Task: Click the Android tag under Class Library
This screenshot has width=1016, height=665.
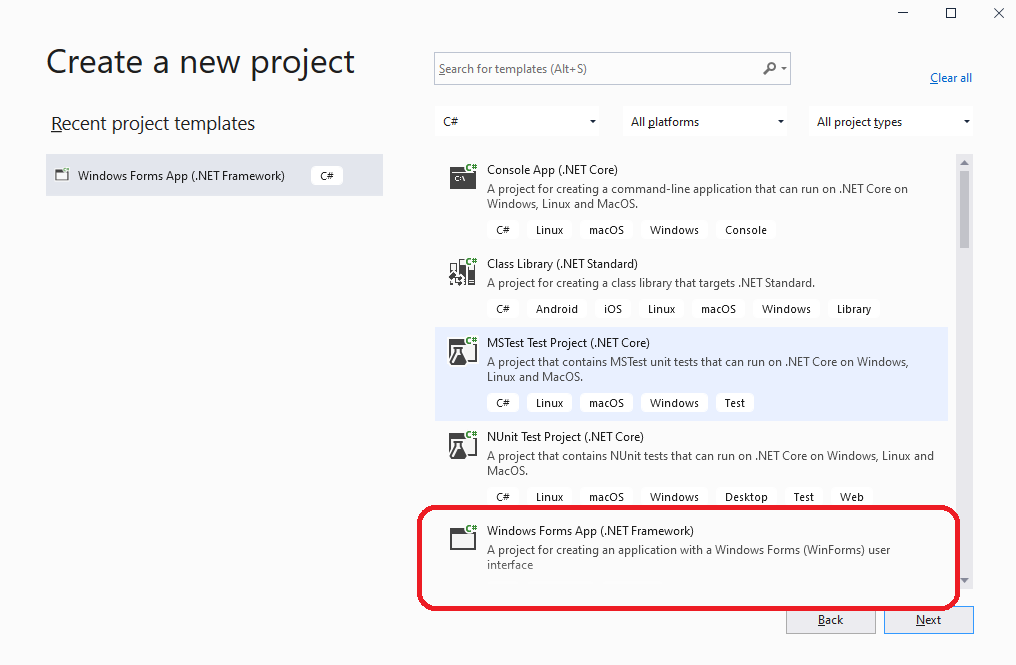Action: click(x=557, y=309)
